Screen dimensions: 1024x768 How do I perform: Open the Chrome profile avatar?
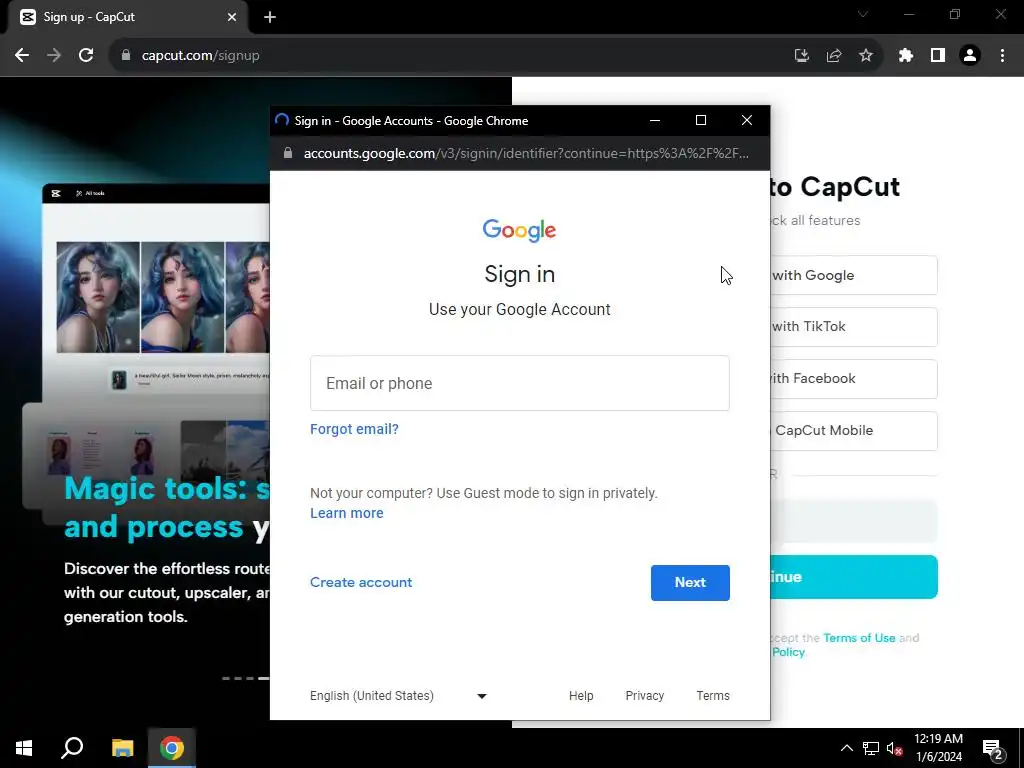click(970, 56)
